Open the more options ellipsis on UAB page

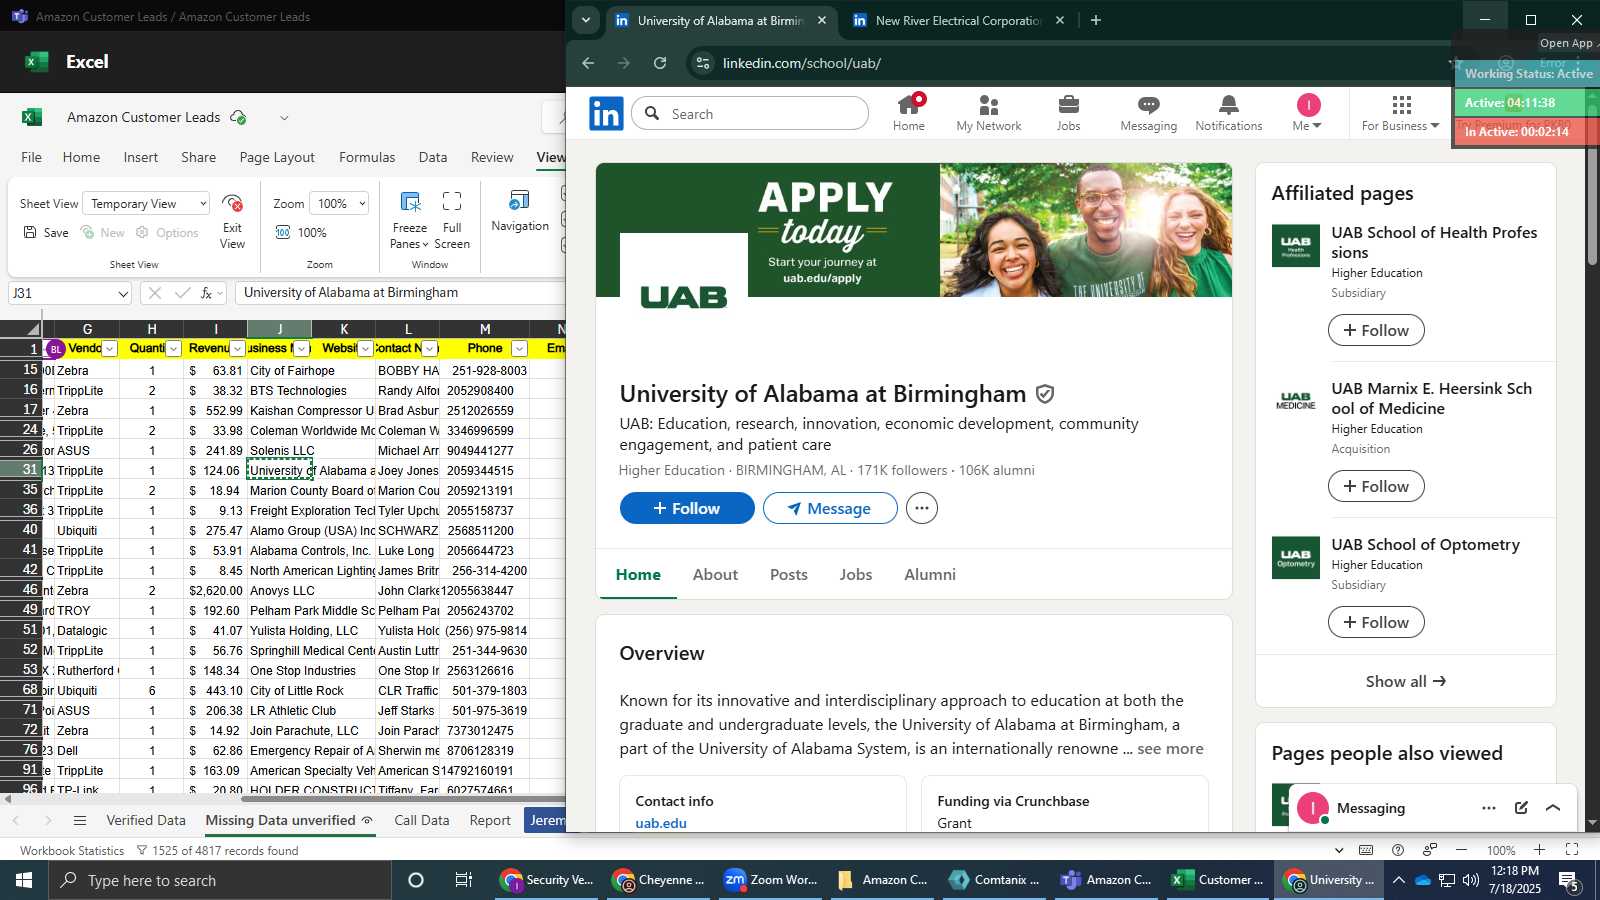[922, 508]
